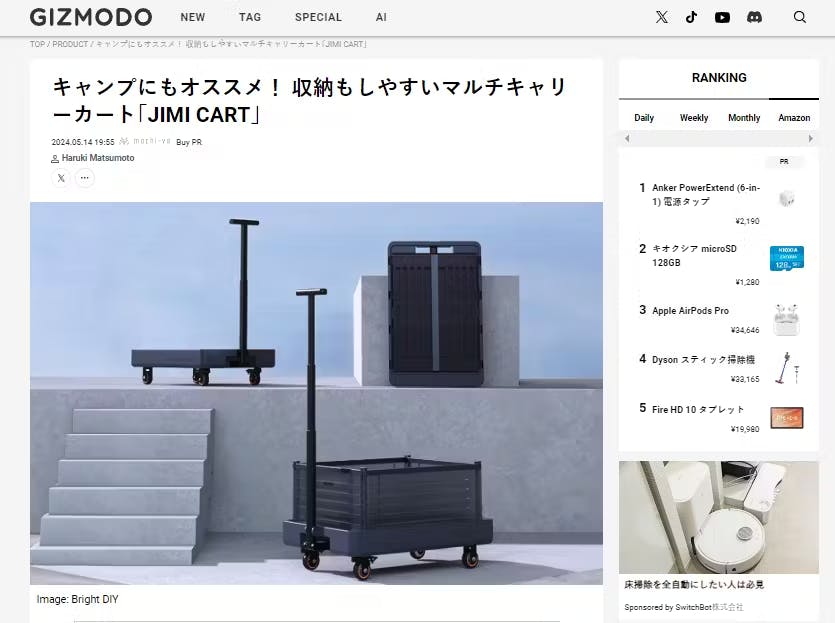Viewport: 835px width, 623px height.
Task: Open Gizmodo's X (Twitter) profile in header
Action: pos(661,17)
